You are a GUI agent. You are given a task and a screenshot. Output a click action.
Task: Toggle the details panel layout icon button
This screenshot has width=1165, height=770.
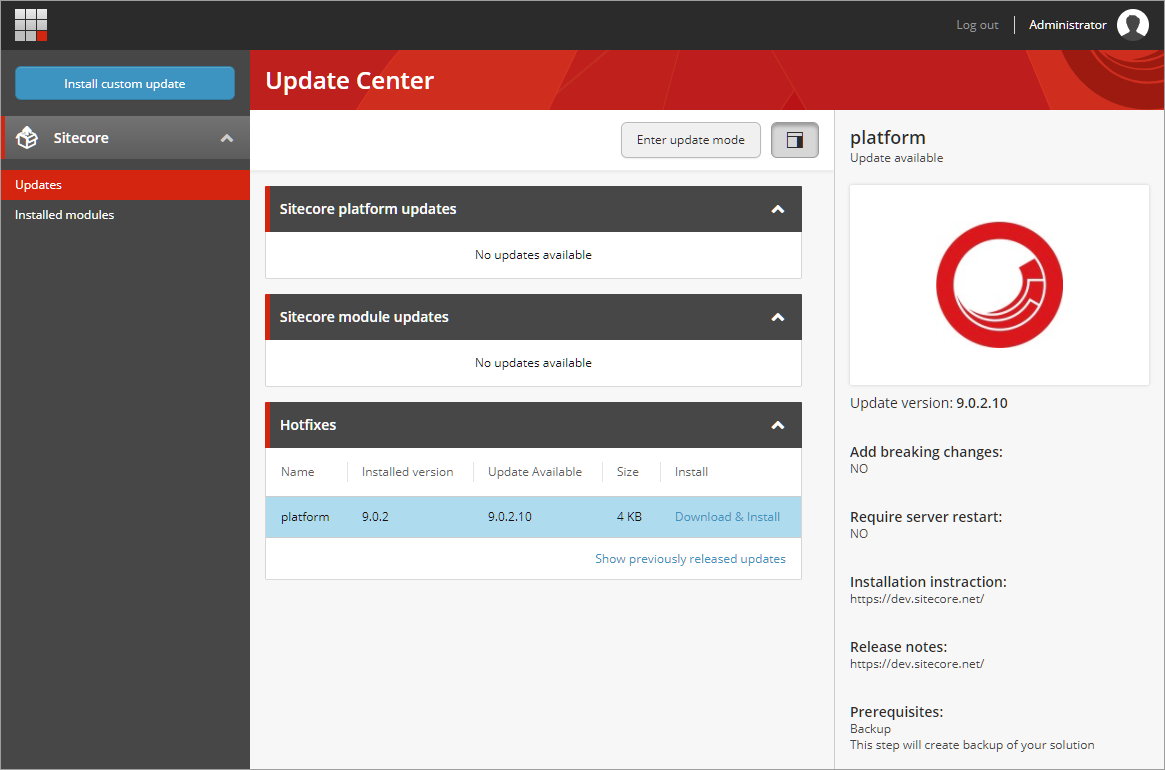[794, 140]
